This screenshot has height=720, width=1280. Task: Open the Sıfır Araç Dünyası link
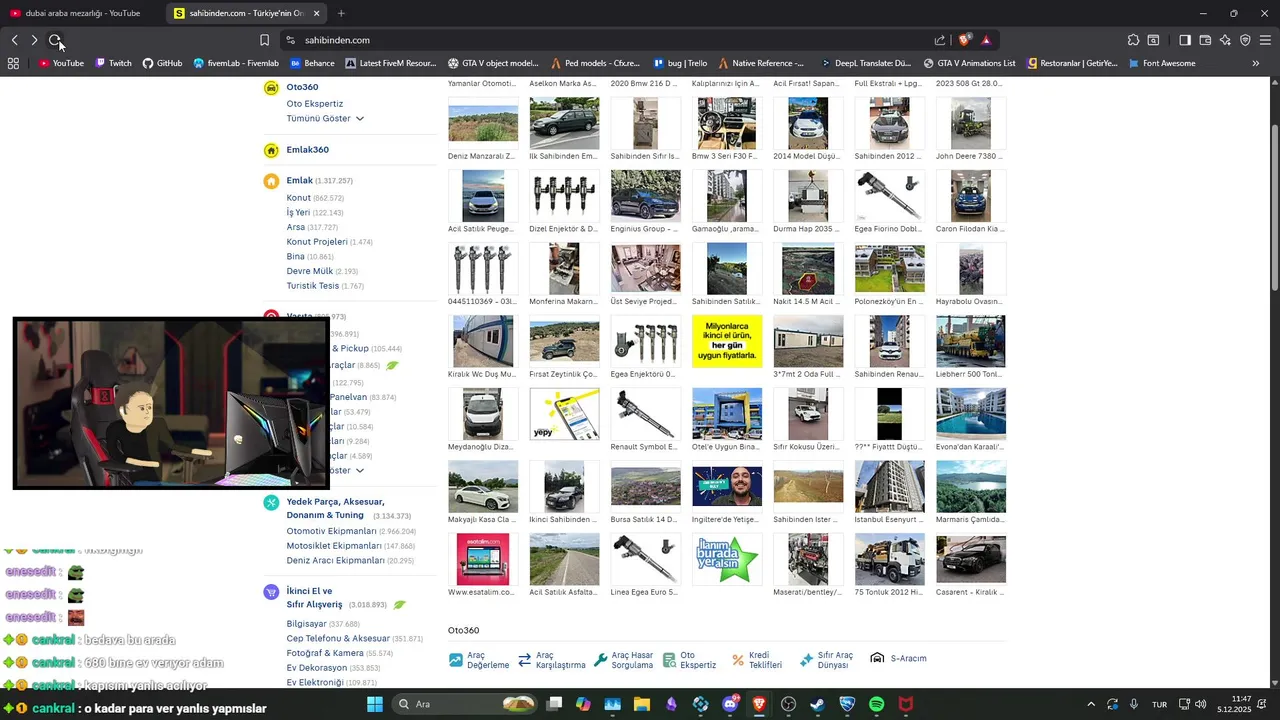(826, 660)
